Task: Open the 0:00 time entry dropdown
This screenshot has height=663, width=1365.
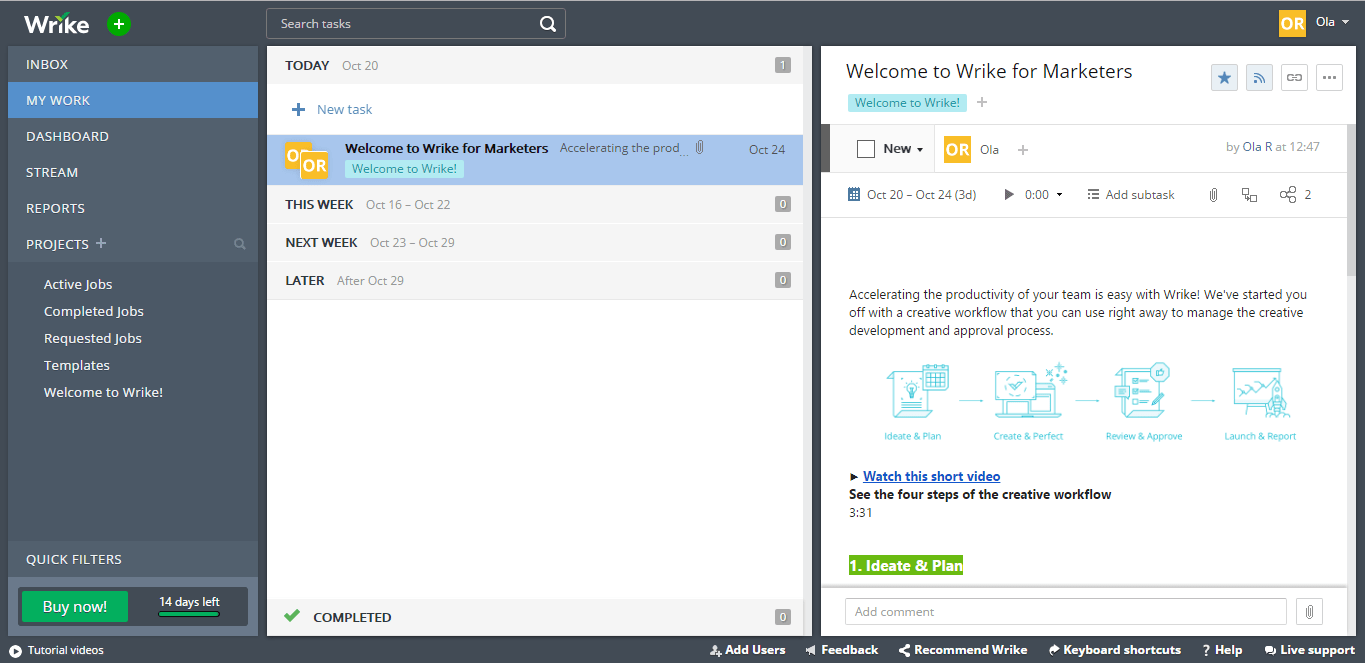Action: click(x=1044, y=194)
